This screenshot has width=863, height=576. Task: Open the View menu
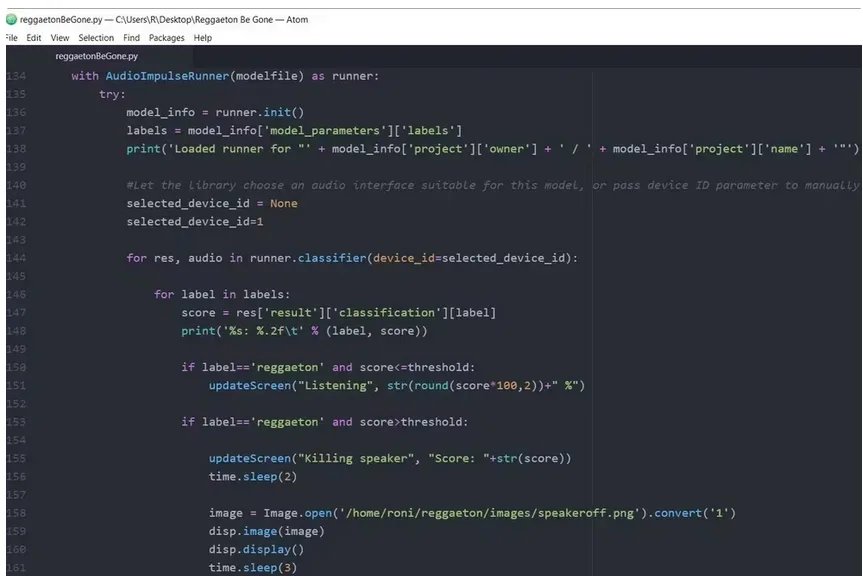tap(60, 38)
